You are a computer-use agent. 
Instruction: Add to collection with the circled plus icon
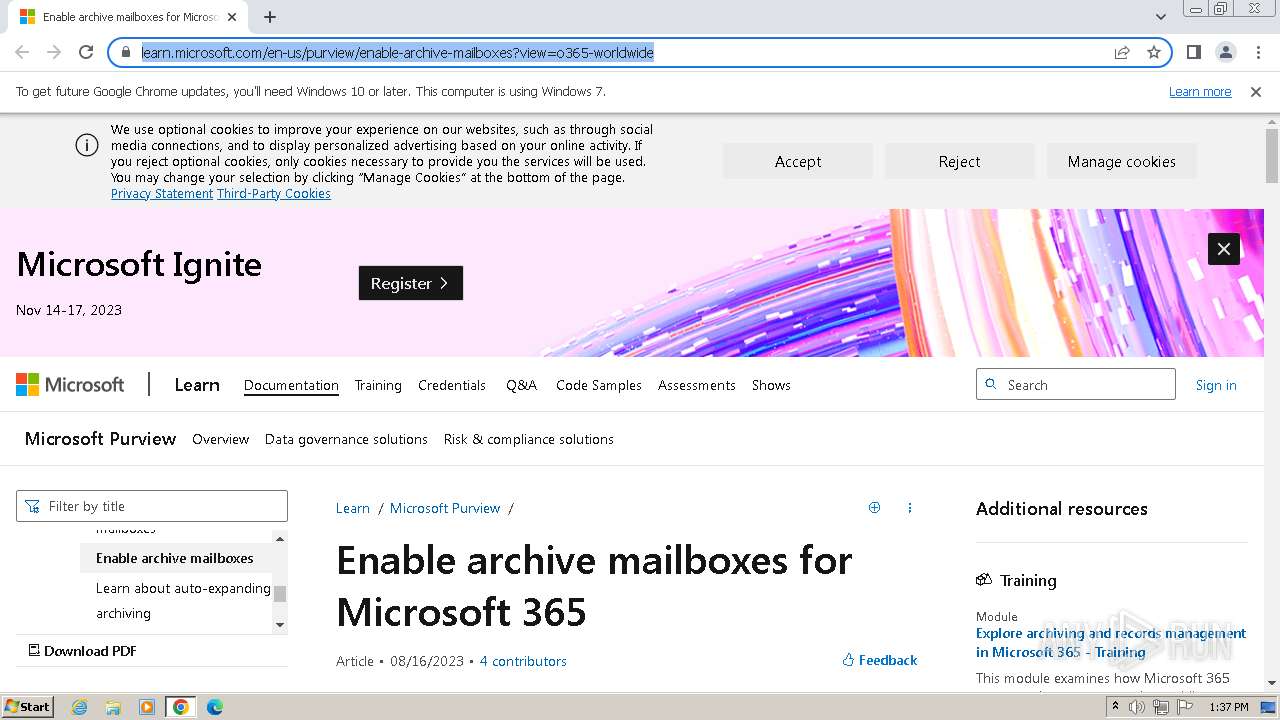[874, 508]
